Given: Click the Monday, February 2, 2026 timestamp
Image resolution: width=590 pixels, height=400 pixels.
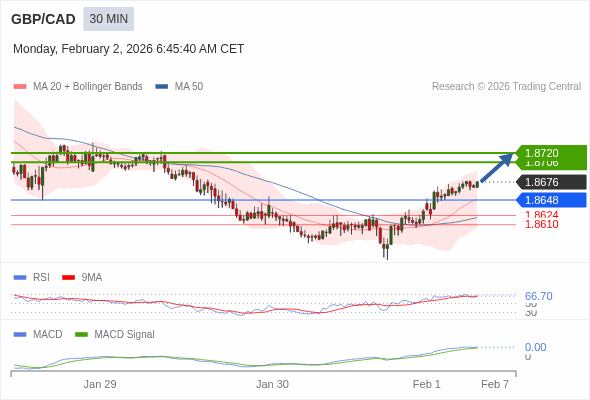Looking at the screenshot, I should [x=128, y=49].
